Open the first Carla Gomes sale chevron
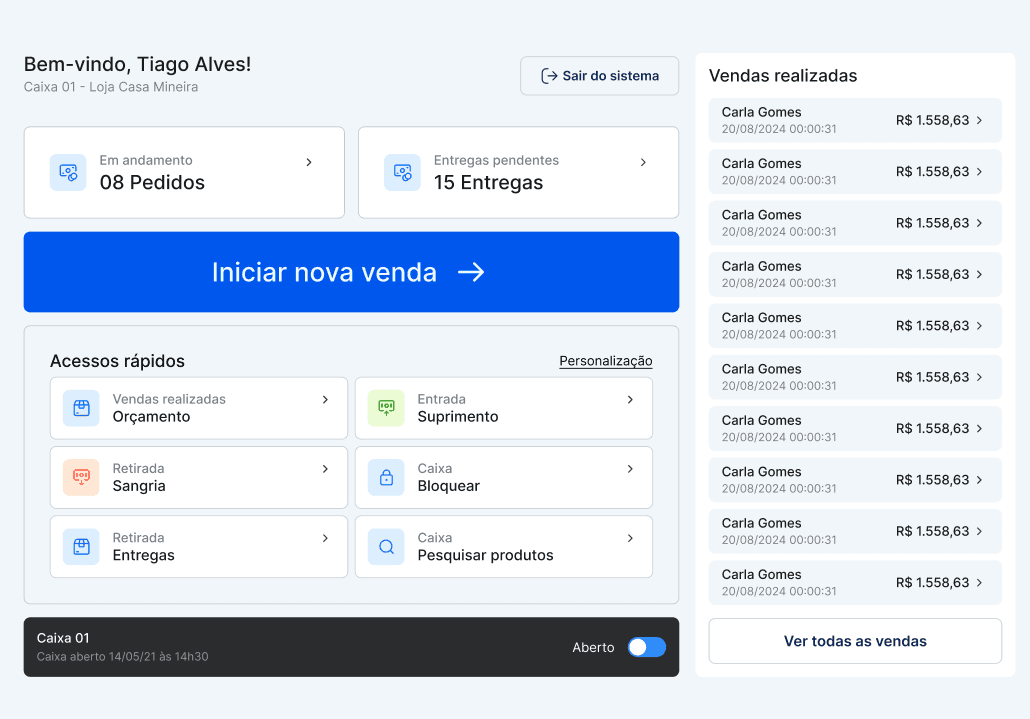Image resolution: width=1030 pixels, height=719 pixels. [x=979, y=120]
